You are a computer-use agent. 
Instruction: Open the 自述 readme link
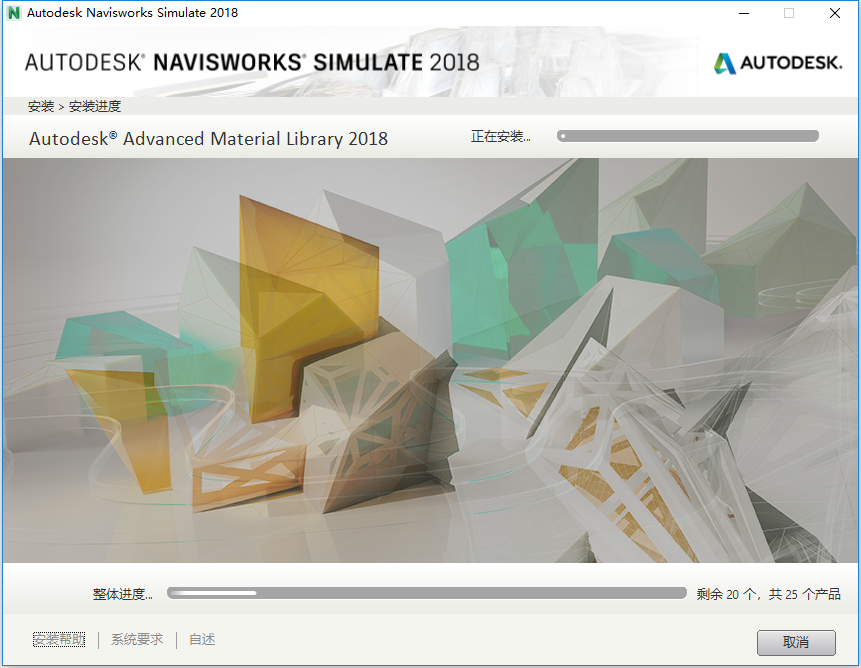tap(202, 639)
